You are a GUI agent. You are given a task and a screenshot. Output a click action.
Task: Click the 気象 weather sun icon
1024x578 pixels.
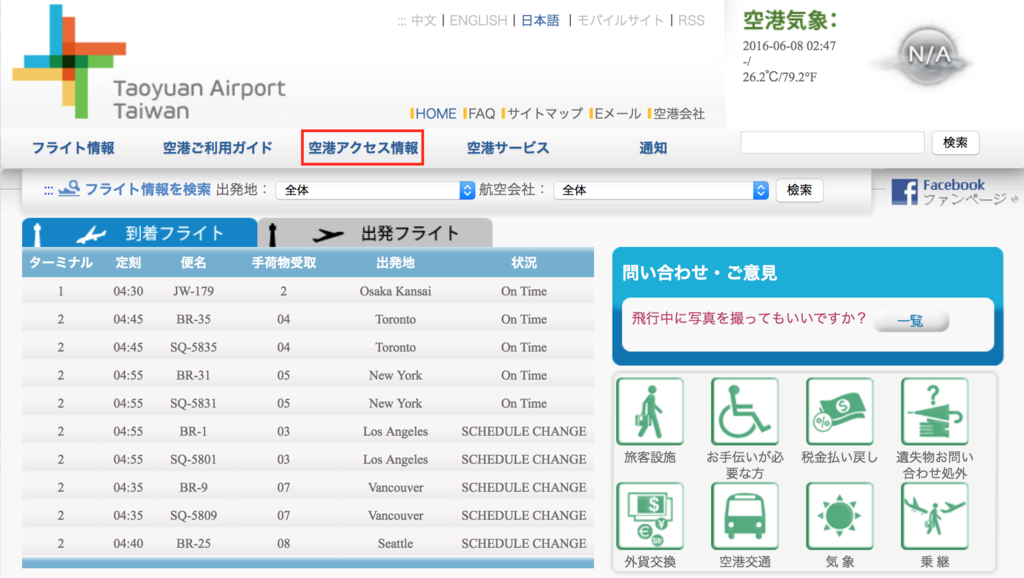tap(839, 516)
